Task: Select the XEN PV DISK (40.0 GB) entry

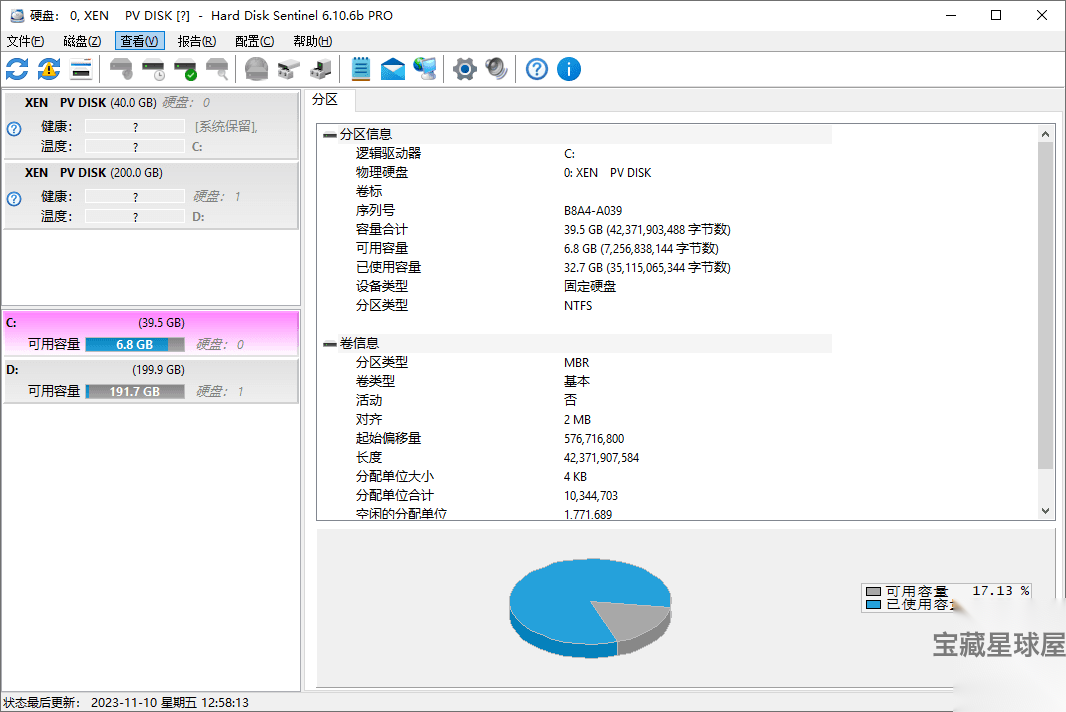Action: click(x=151, y=126)
